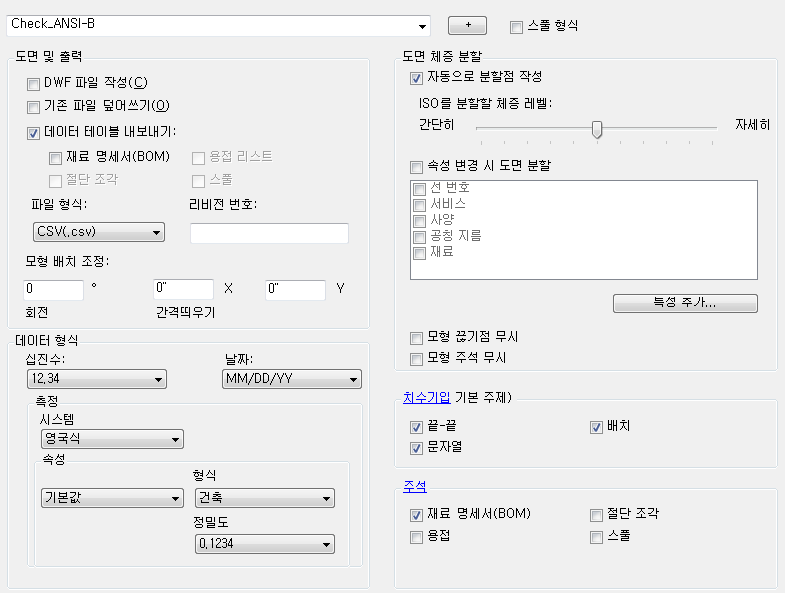Click the 특성 추가... button
Image resolution: width=785 pixels, height=593 pixels.
coord(685,302)
